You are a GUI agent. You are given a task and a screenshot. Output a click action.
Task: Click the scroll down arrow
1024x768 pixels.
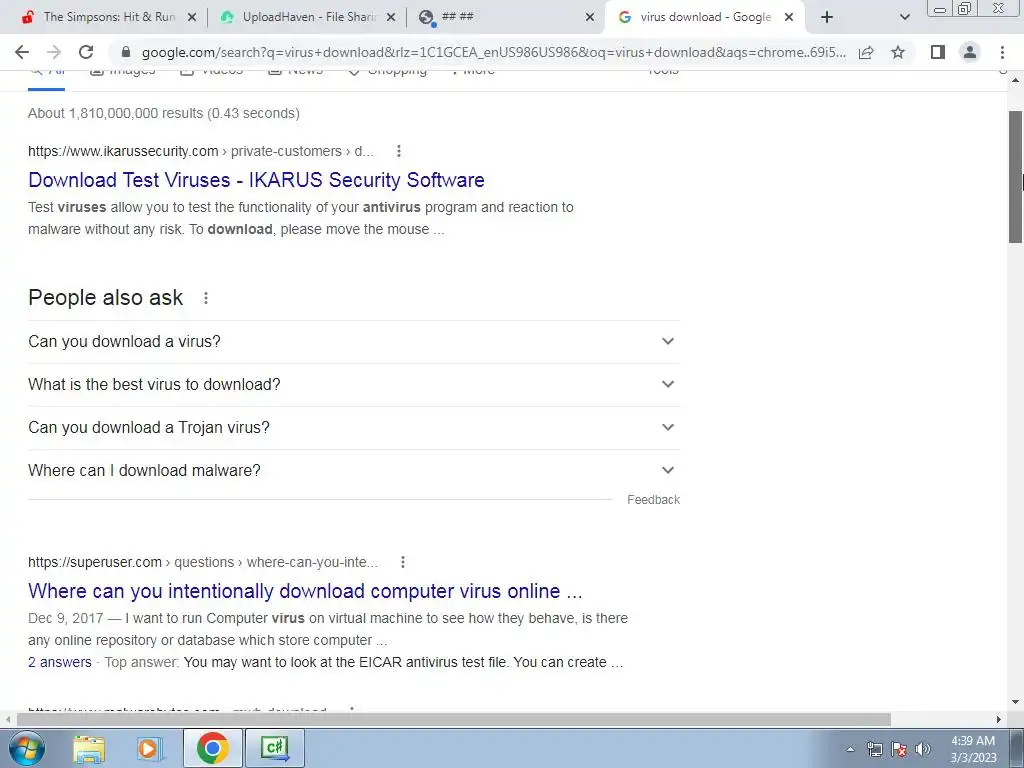click(x=1016, y=702)
